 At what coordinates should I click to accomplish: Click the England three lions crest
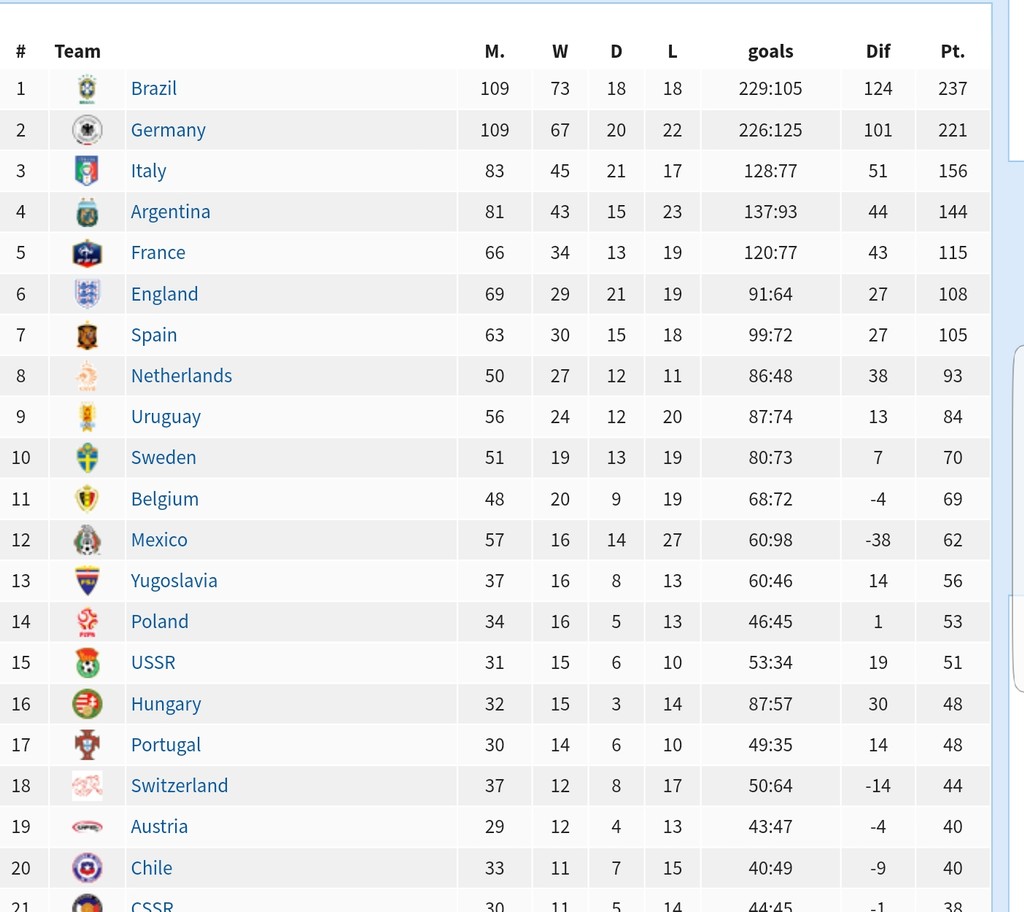87,294
